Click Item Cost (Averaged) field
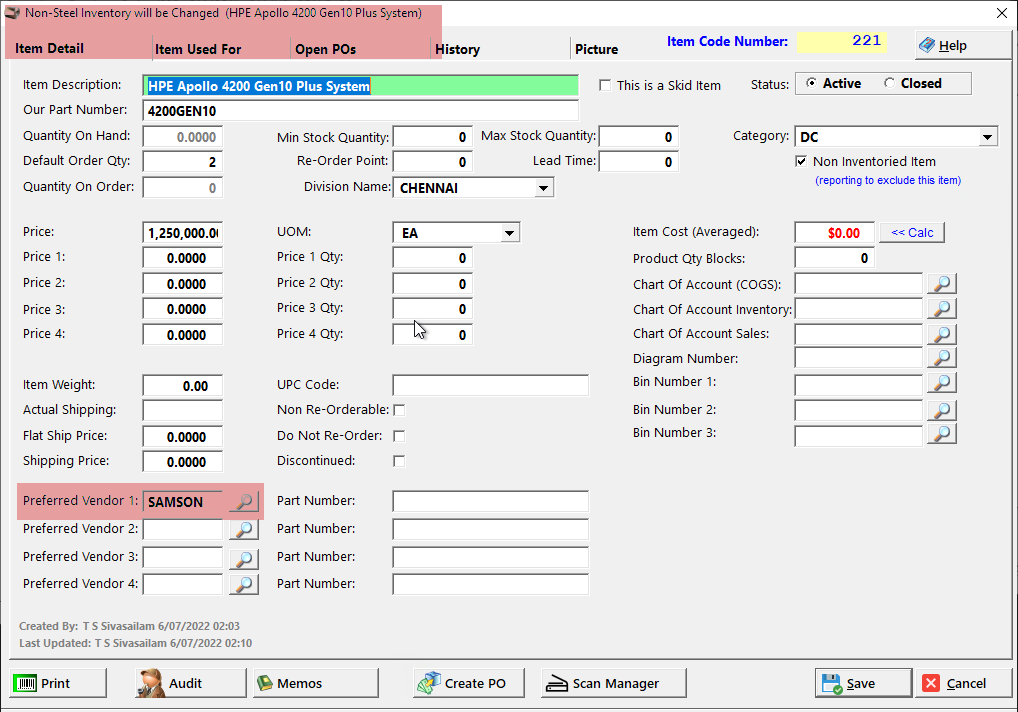Viewport: 1018px width, 712px height. [x=834, y=232]
